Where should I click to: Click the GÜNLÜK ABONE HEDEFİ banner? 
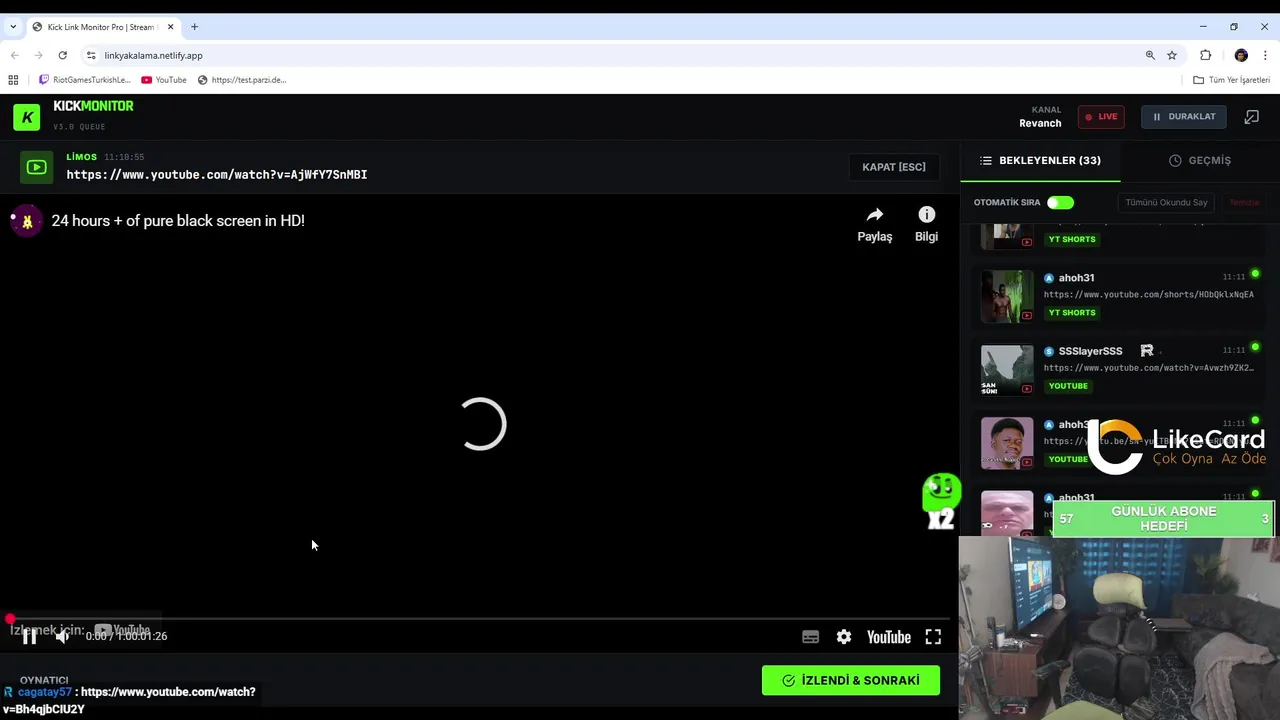pos(1164,519)
